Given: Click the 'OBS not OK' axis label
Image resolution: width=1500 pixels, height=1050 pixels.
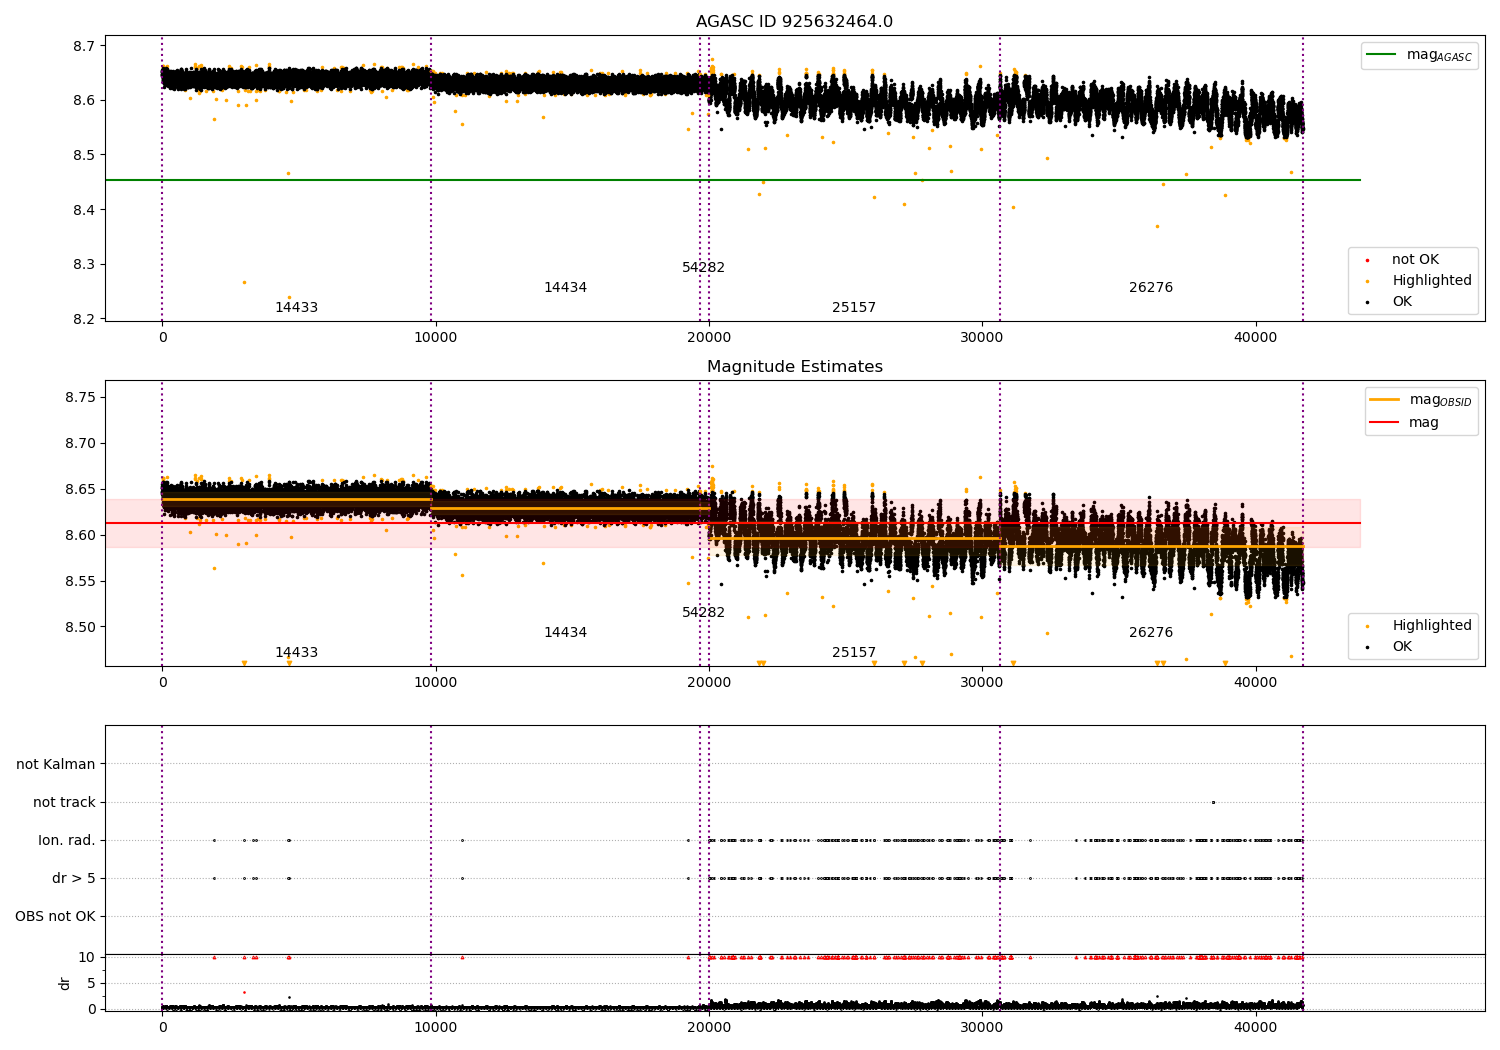Looking at the screenshot, I should tap(55, 917).
